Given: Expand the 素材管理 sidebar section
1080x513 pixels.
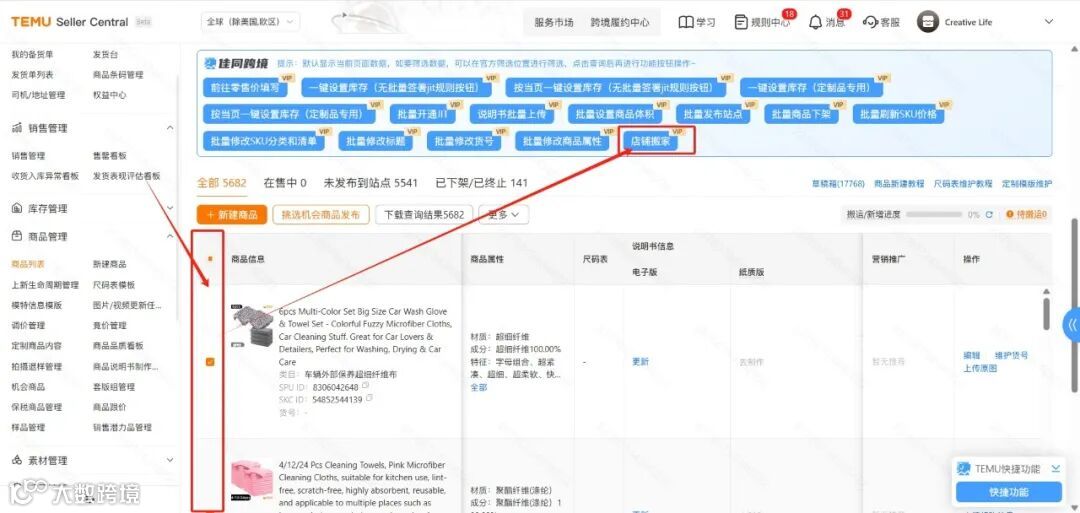Looking at the screenshot, I should (x=170, y=460).
